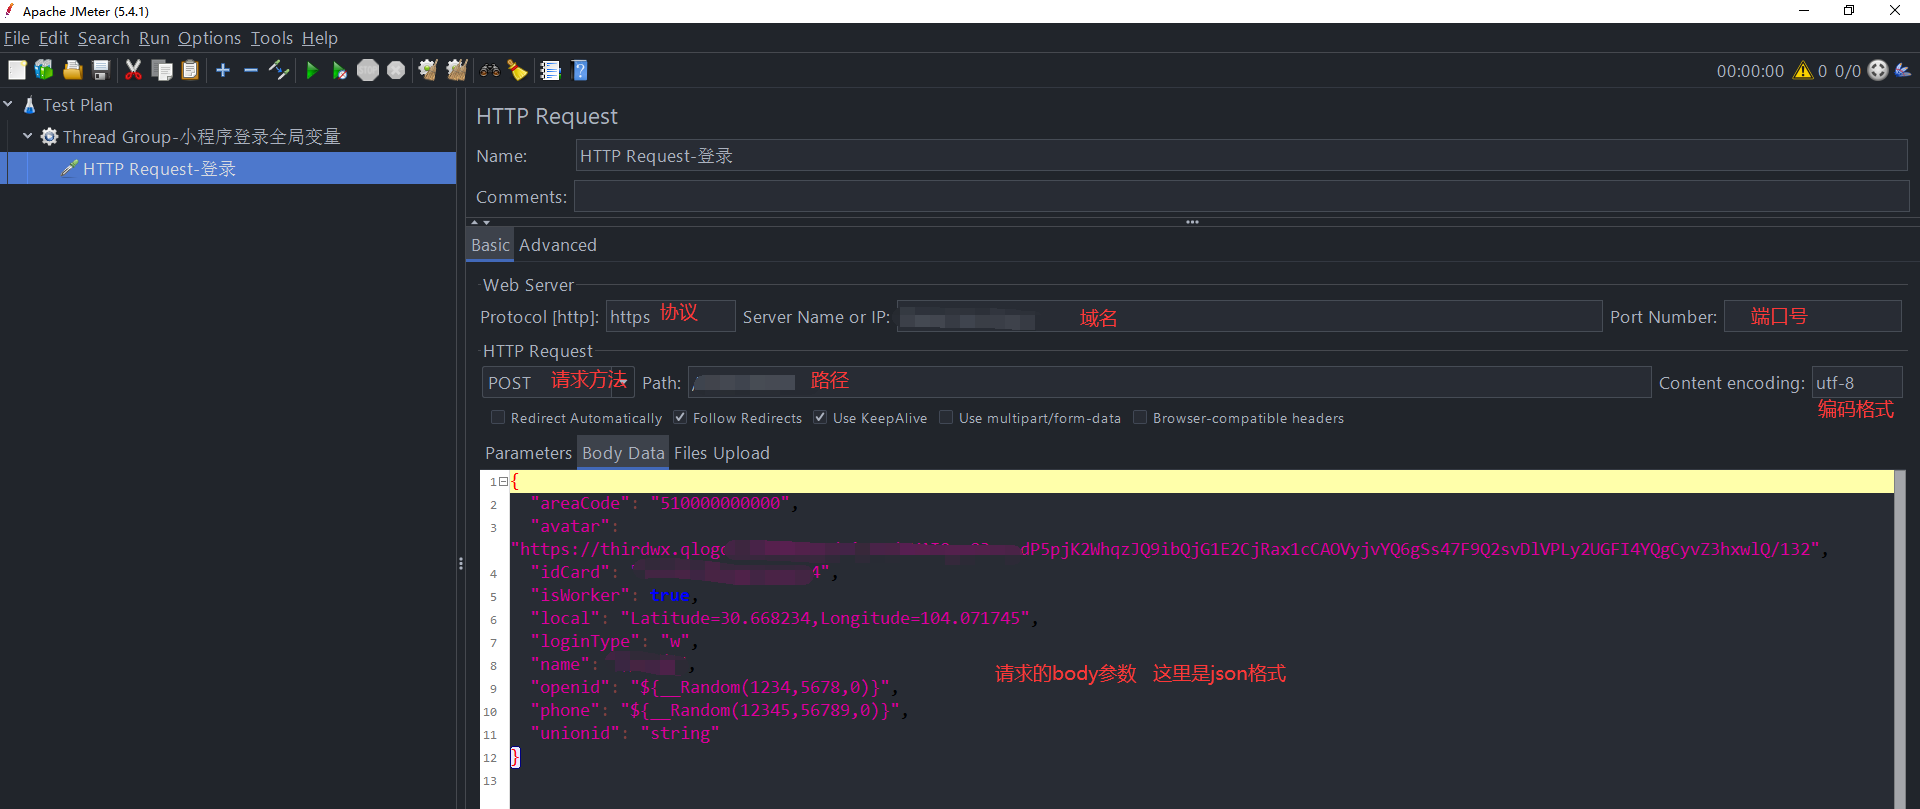Copy the selected element
The image size is (1920, 809).
point(162,70)
